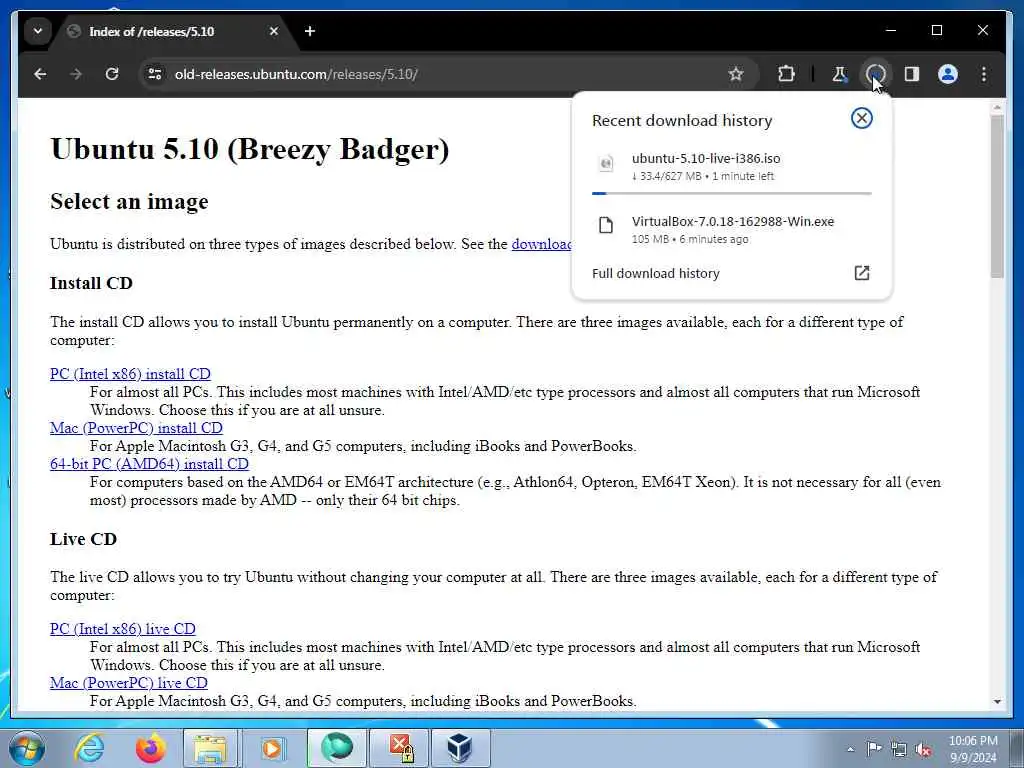Viewport: 1024px width, 768px height.
Task: Go back to the previous page
Action: coord(40,74)
